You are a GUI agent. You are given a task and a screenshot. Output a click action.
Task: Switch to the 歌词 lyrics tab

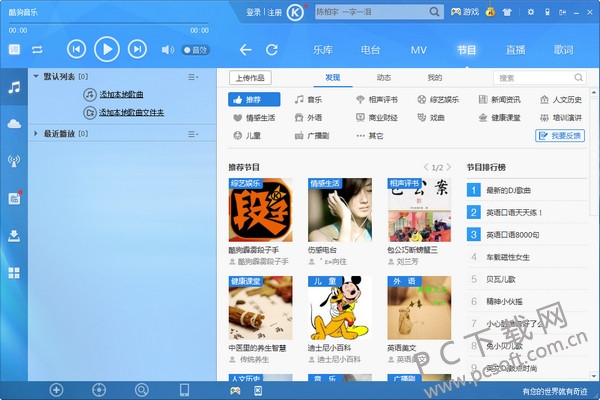pyautogui.click(x=563, y=50)
